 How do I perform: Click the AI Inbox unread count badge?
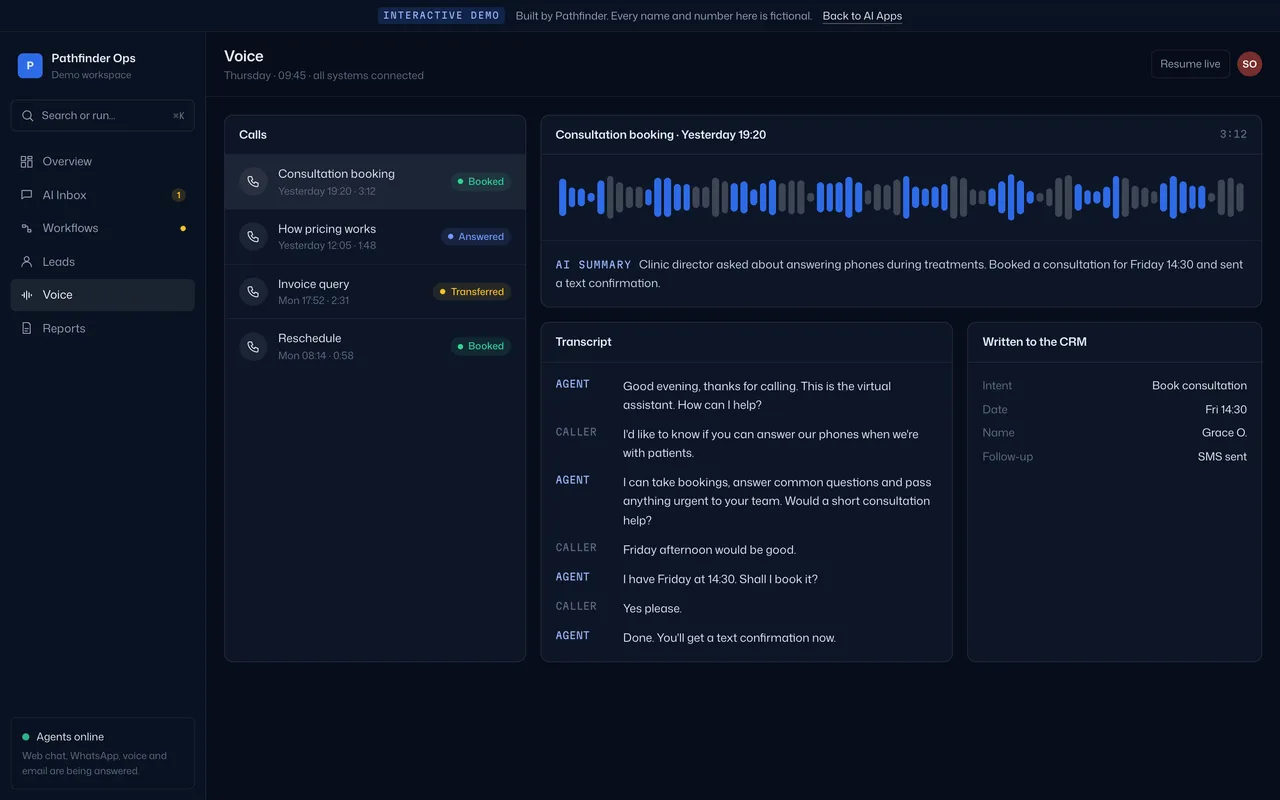point(178,195)
